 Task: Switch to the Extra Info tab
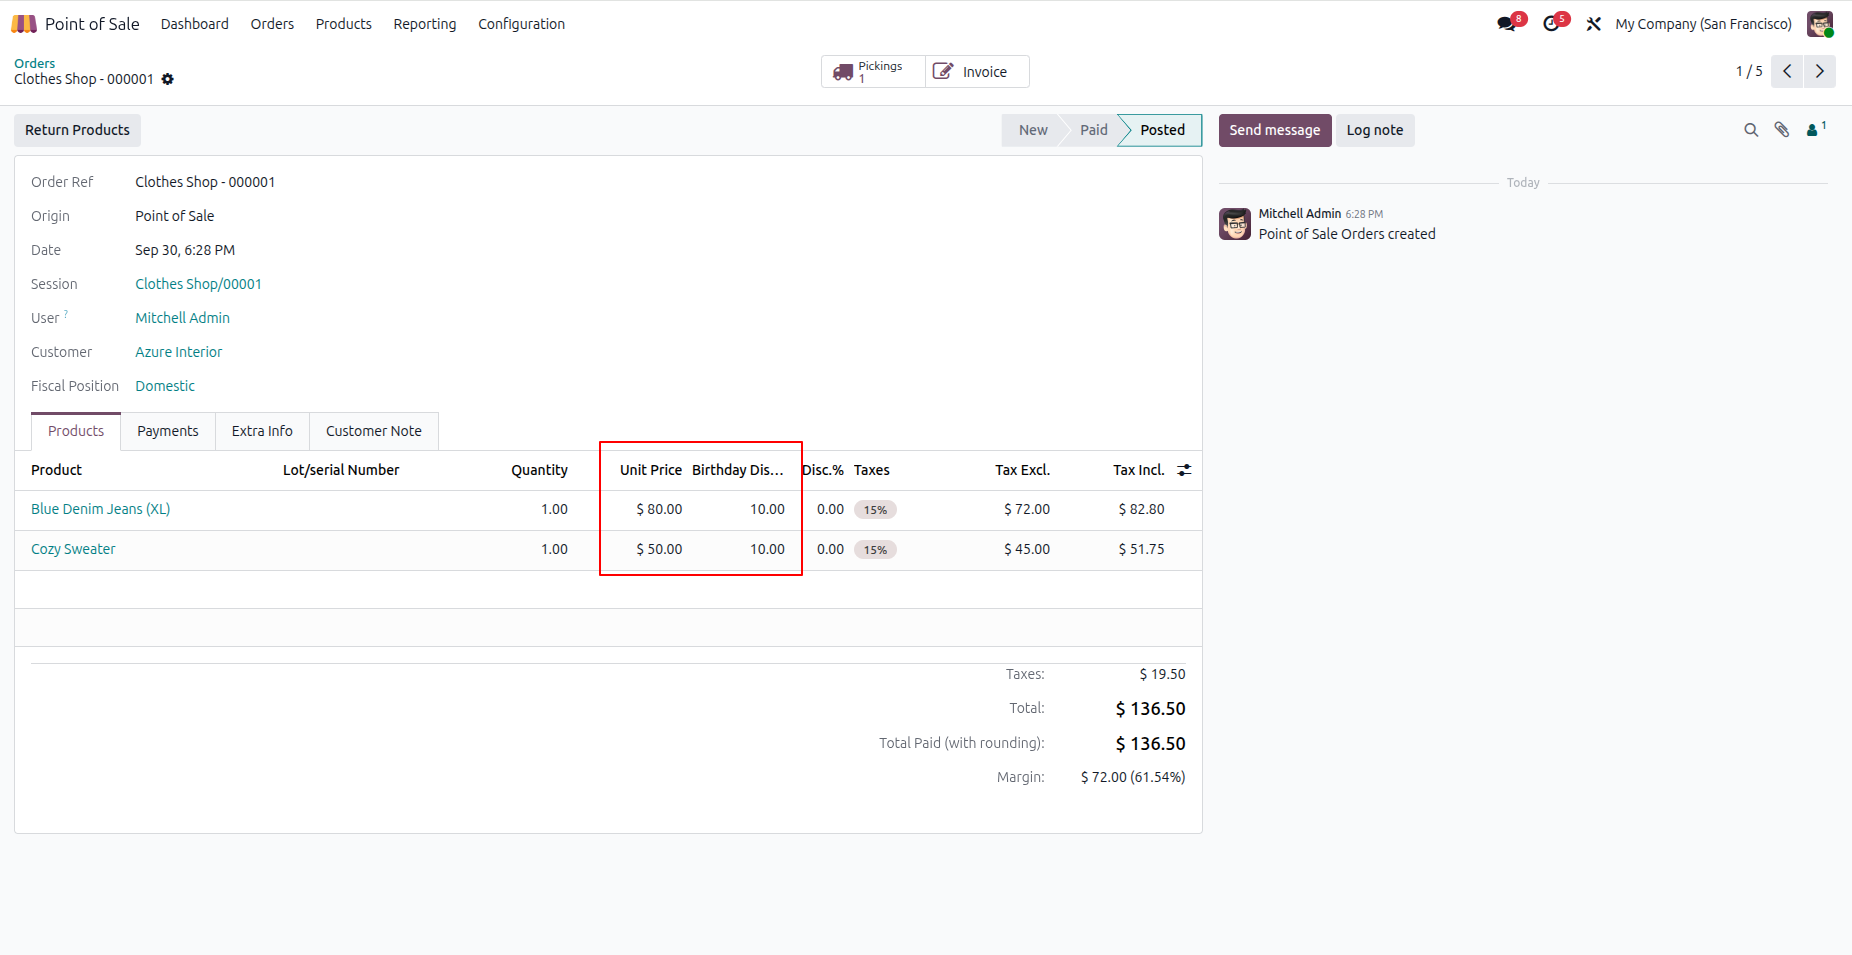[x=262, y=431]
